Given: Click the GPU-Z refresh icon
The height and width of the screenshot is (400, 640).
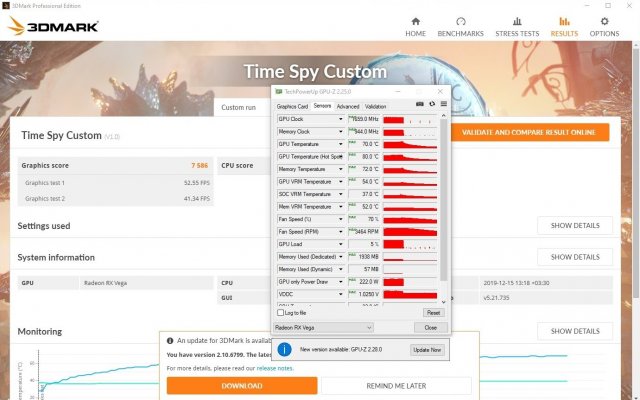Looking at the screenshot, I should coord(431,104).
